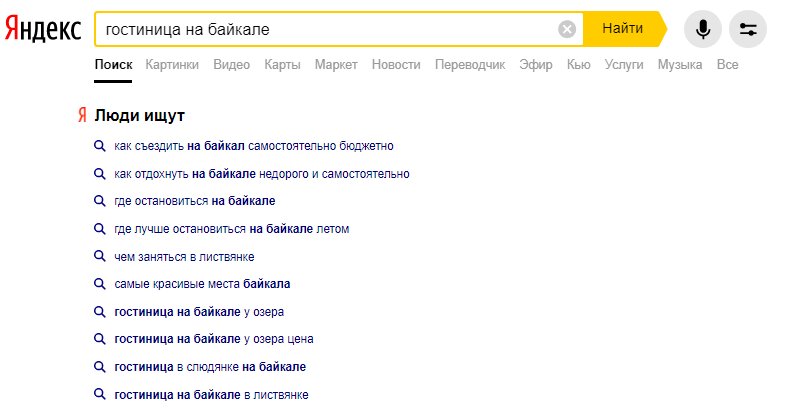Click magnifier beside 'где остановиться на байкале'
This screenshot has width=786, height=419.
pyautogui.click(x=100, y=201)
